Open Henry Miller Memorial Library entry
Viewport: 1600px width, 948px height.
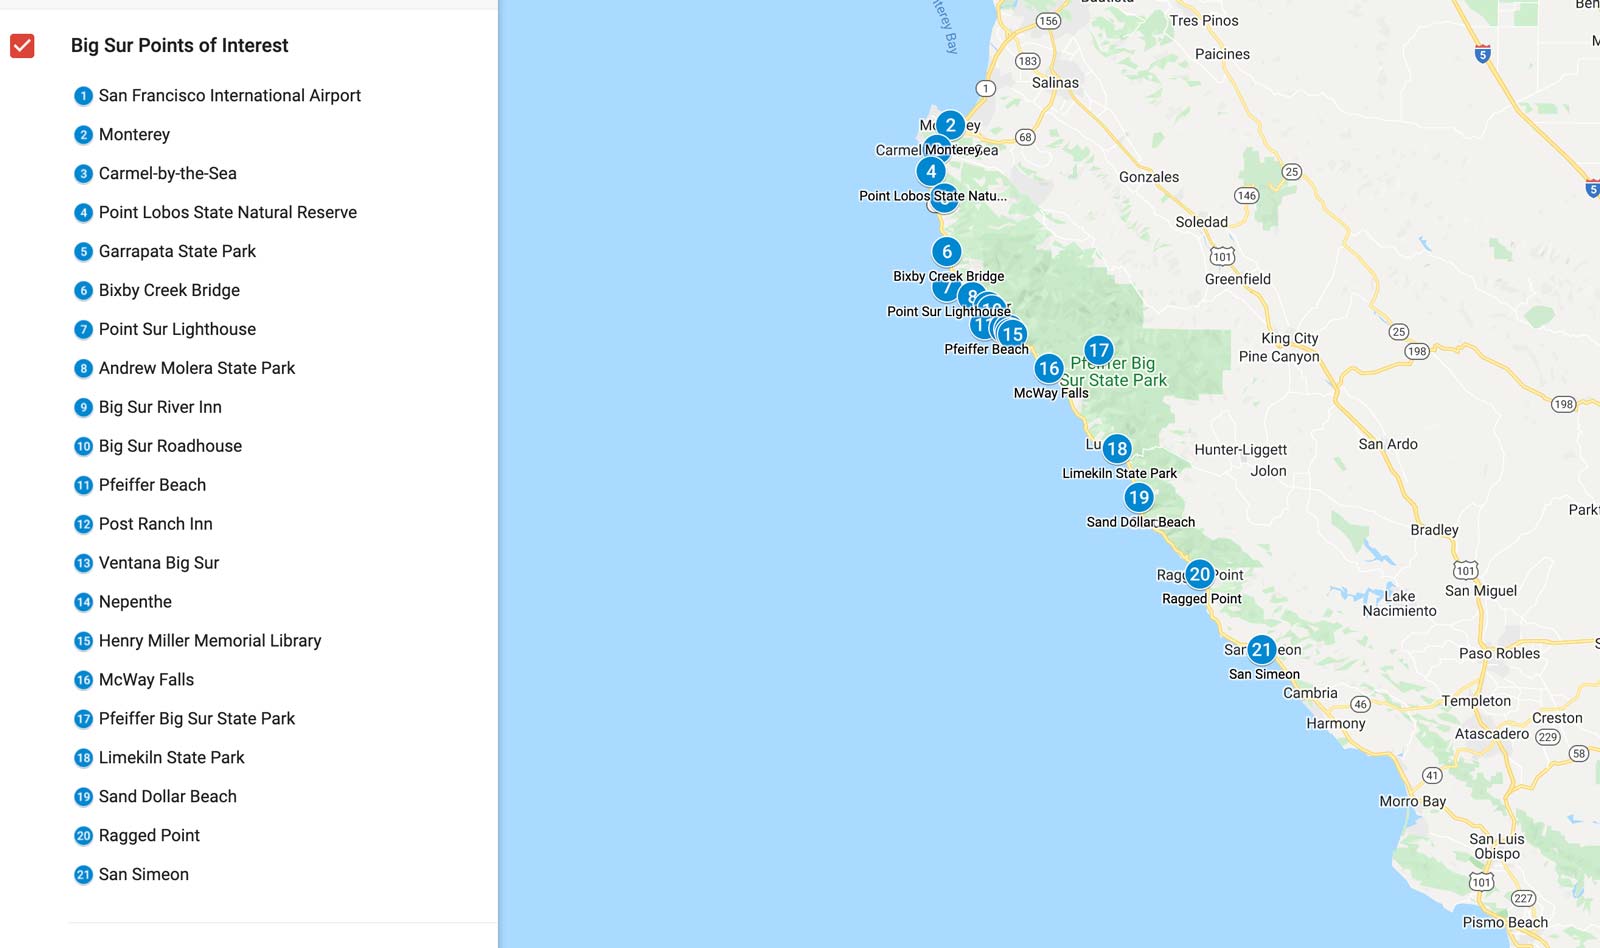pyautogui.click(x=209, y=641)
